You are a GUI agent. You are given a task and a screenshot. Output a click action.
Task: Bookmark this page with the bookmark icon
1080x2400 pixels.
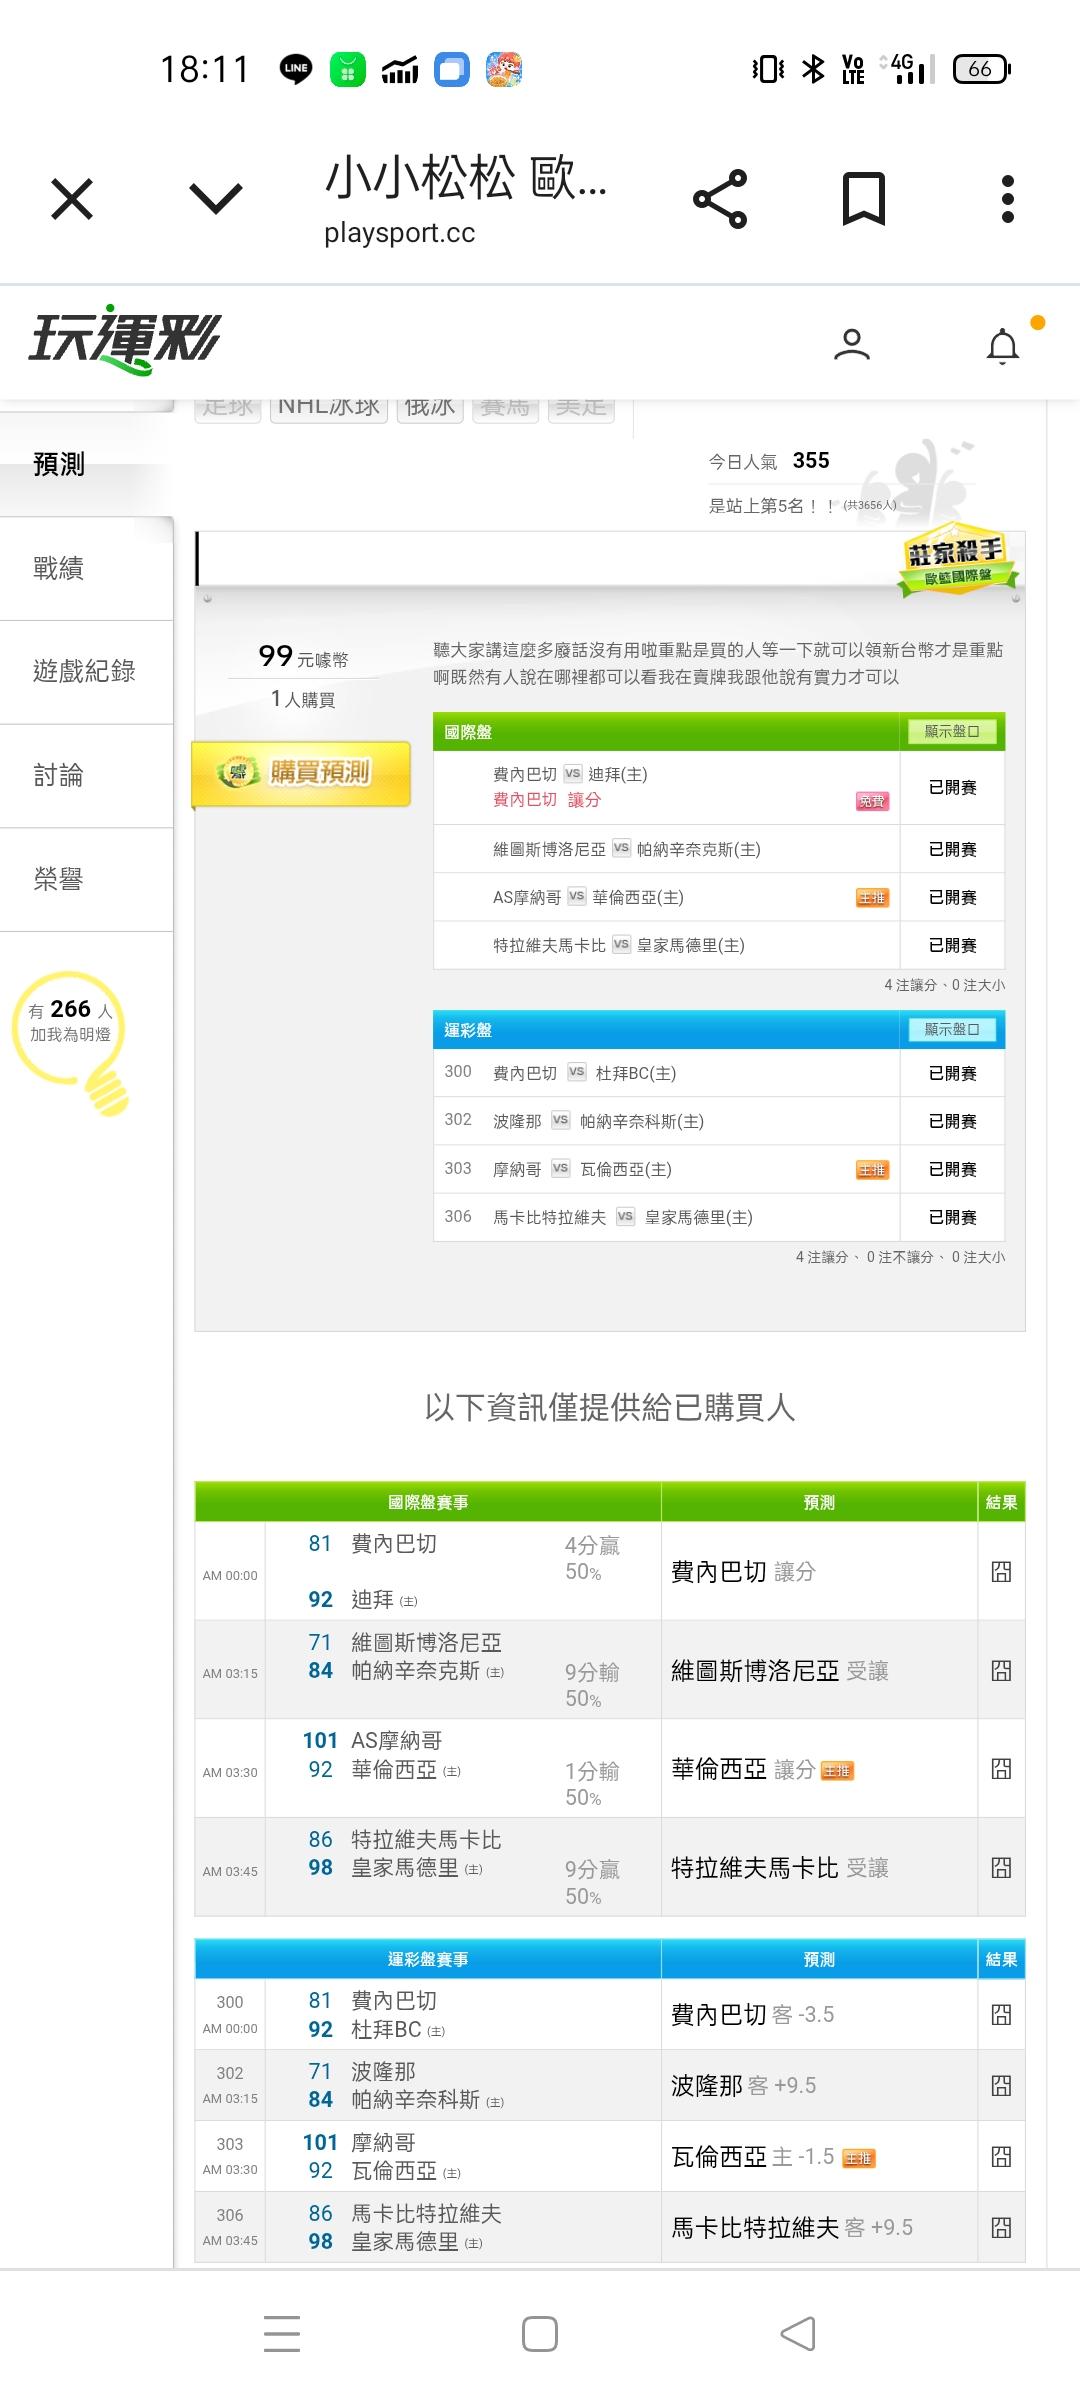[864, 199]
